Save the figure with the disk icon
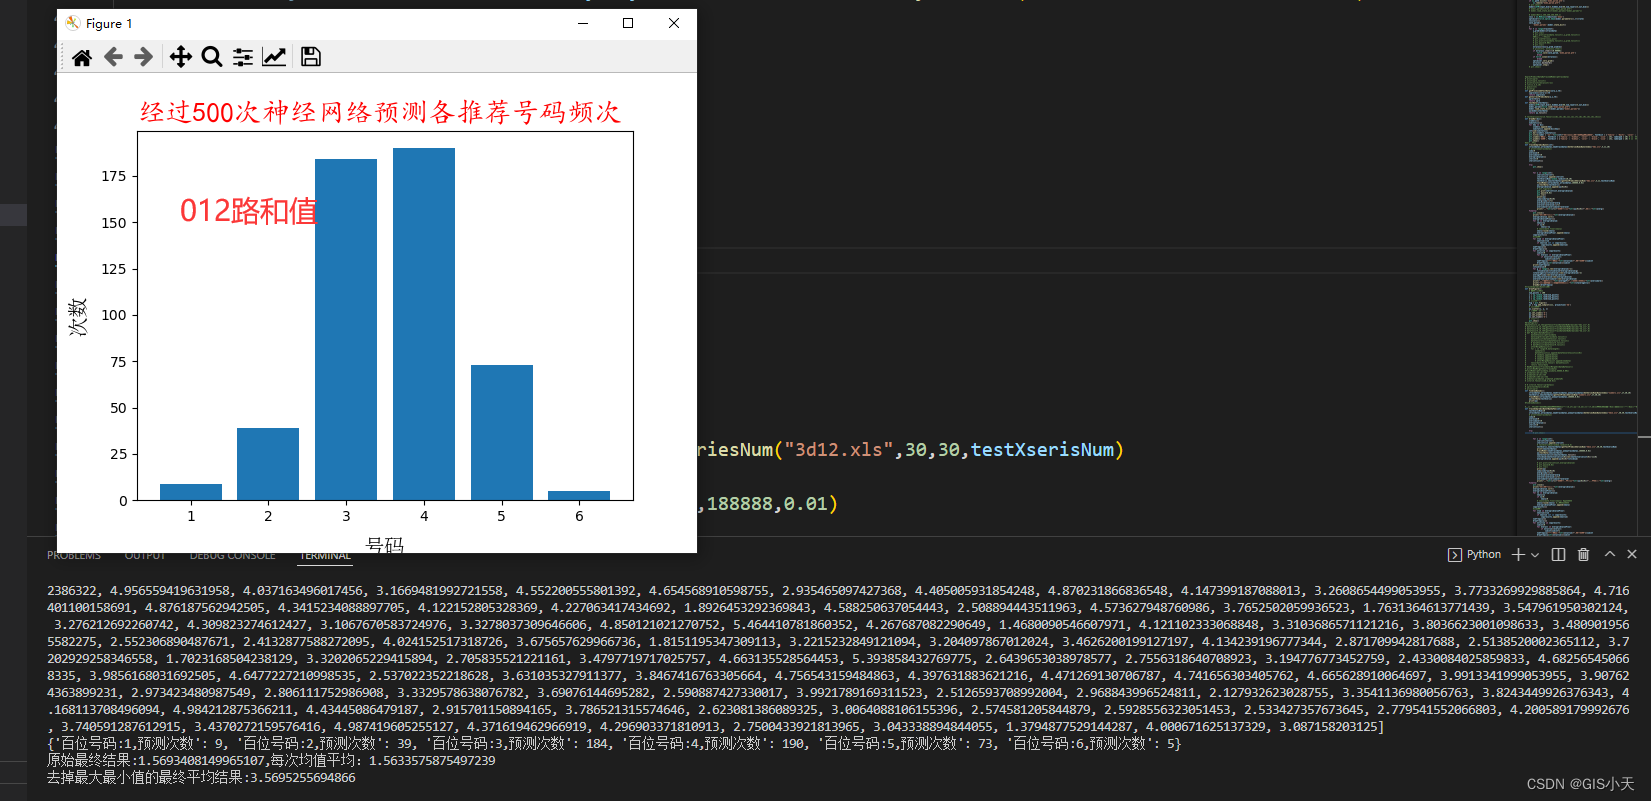Image resolution: width=1651 pixels, height=801 pixels. (x=311, y=57)
